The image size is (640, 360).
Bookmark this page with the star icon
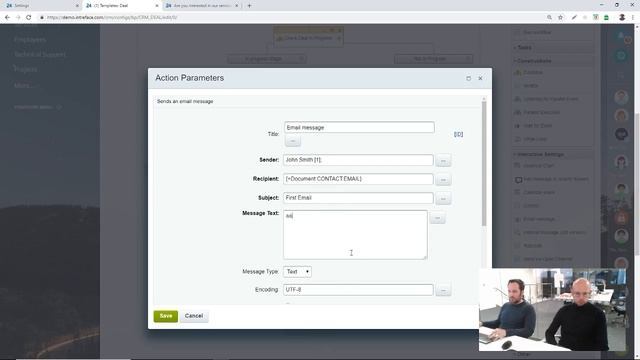(560, 18)
